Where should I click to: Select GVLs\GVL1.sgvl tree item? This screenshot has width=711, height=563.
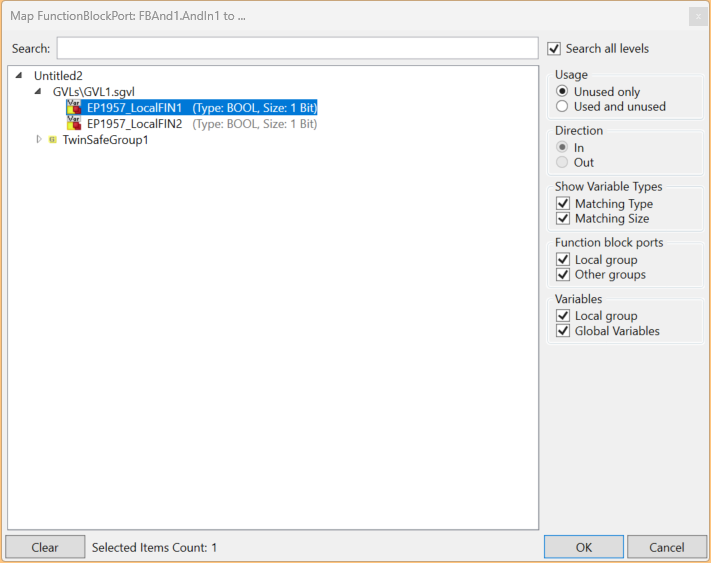point(93,92)
